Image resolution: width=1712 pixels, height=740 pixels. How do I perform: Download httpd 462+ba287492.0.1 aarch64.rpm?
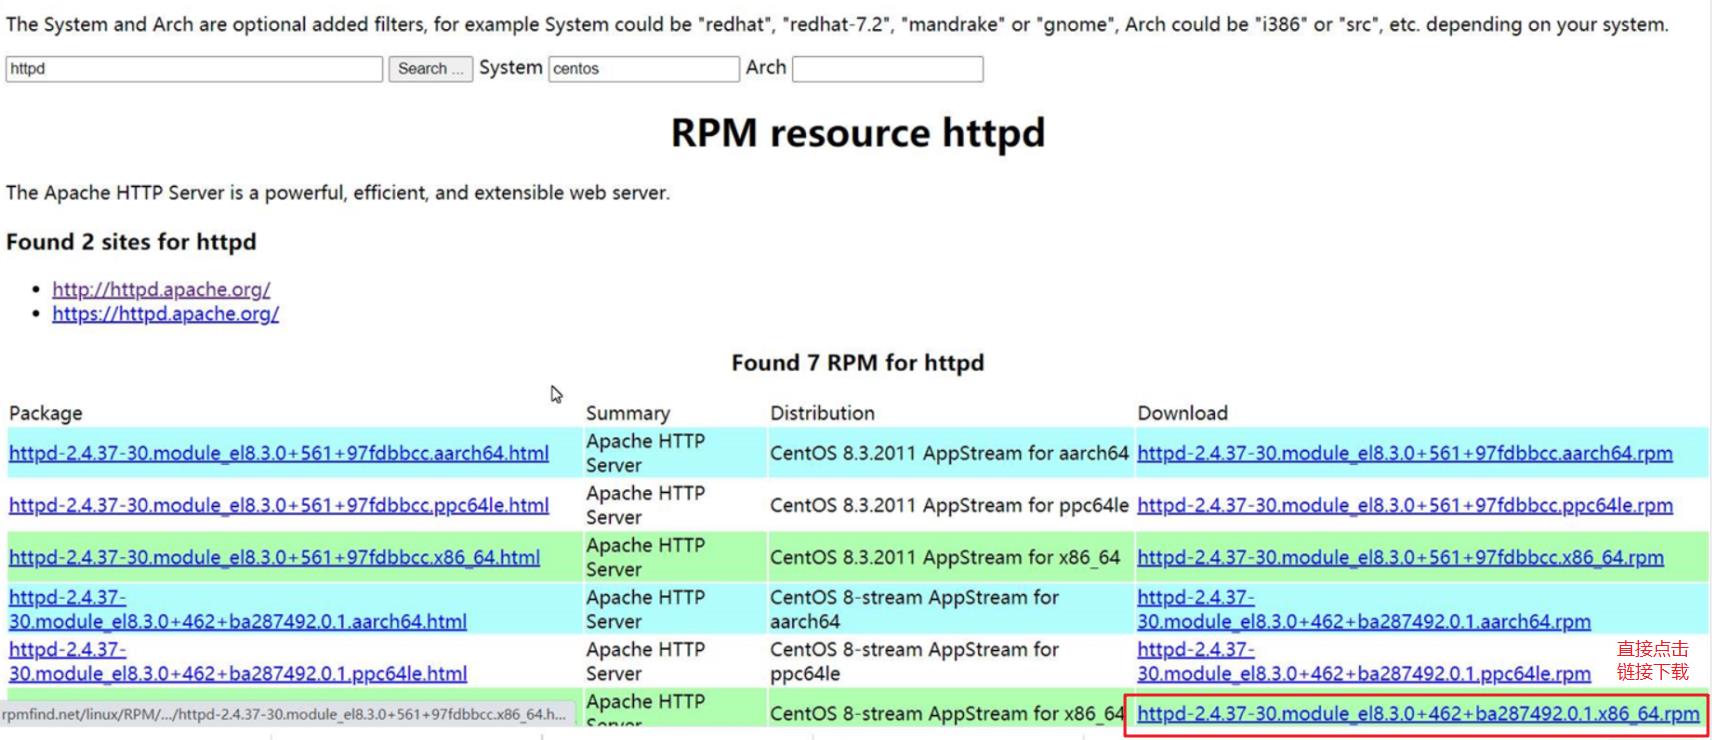1364,609
